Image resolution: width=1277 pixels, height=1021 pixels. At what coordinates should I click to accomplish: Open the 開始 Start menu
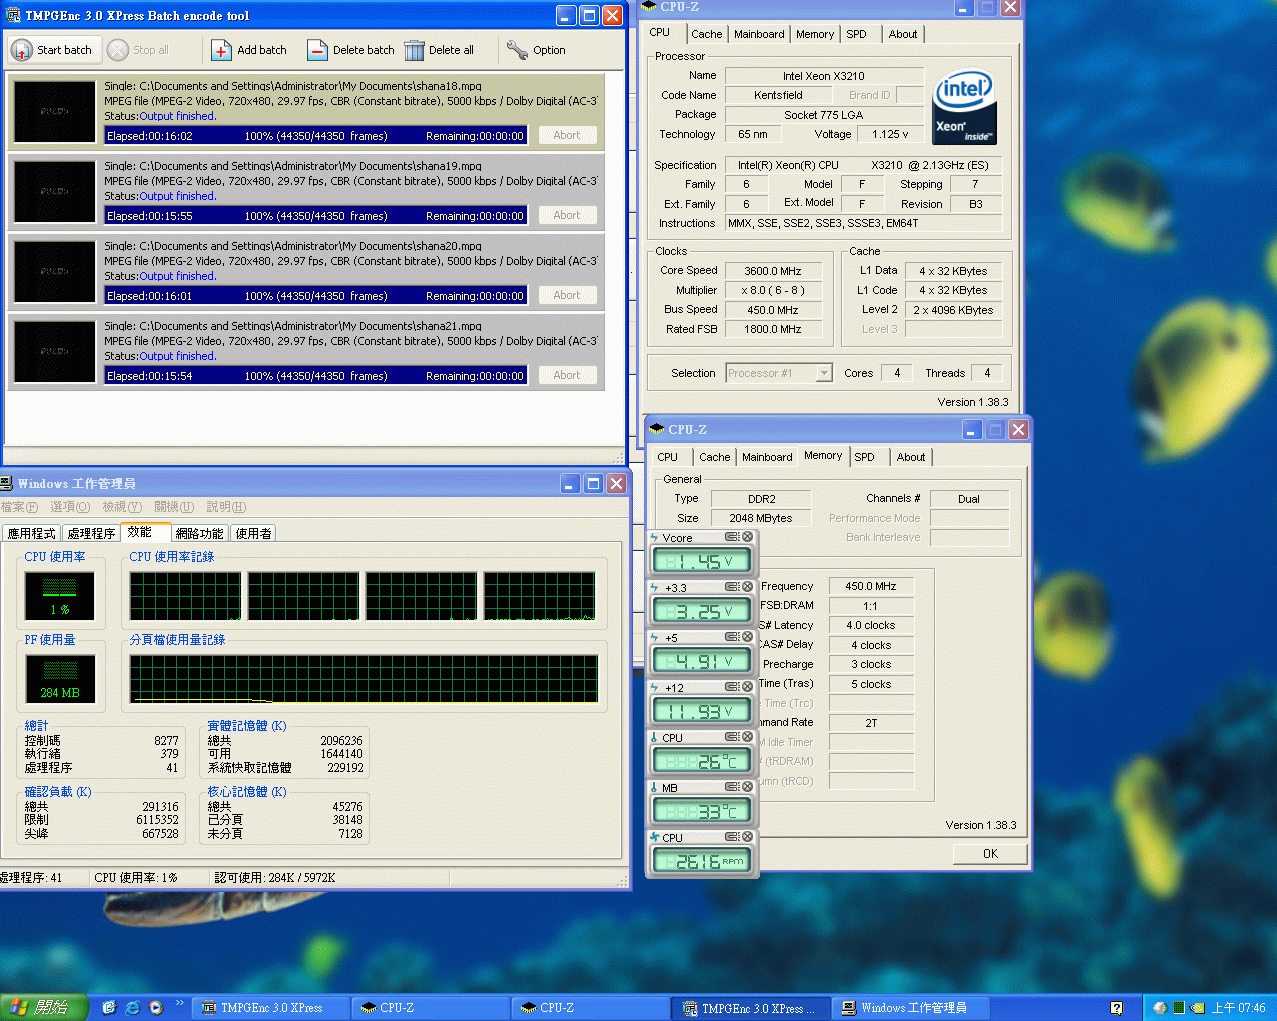(x=43, y=1007)
